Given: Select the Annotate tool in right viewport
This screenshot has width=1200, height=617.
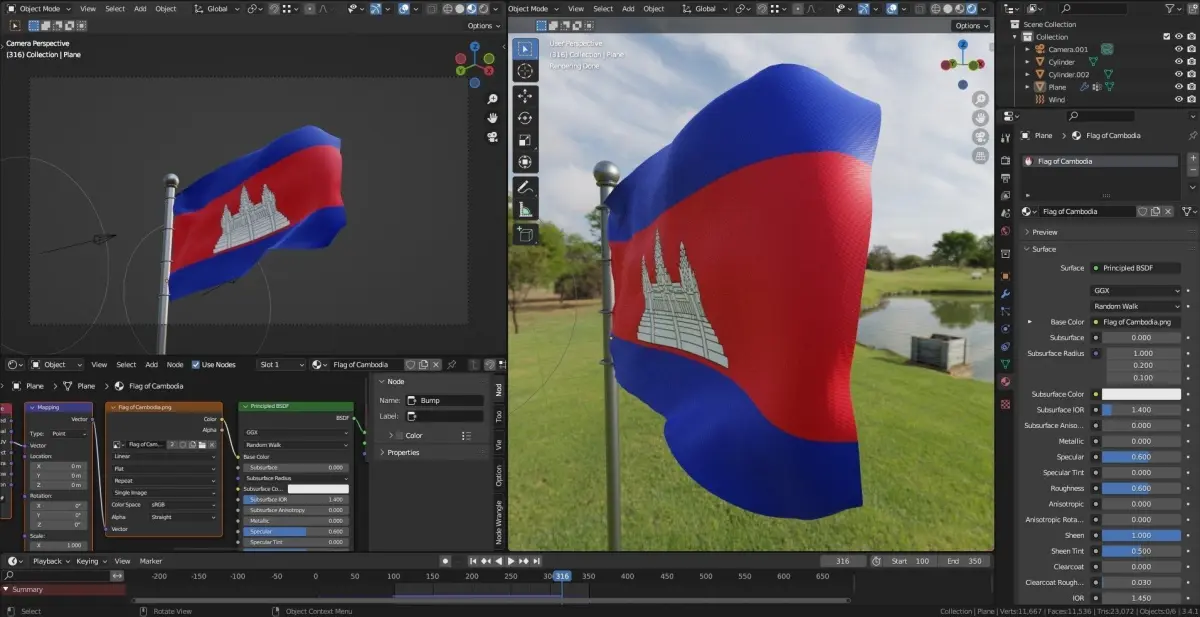Looking at the screenshot, I should (525, 188).
